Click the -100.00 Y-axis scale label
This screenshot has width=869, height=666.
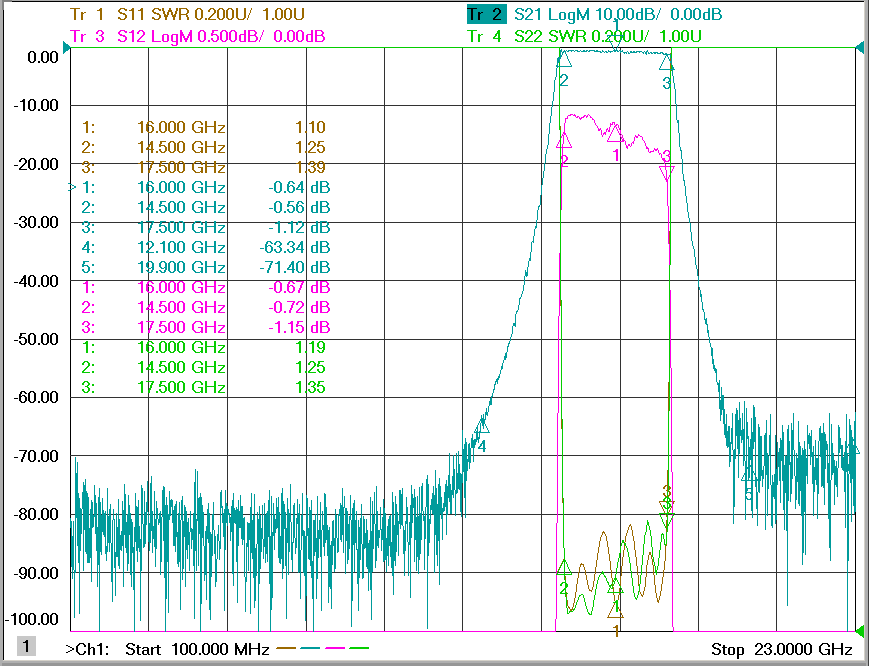(32, 619)
